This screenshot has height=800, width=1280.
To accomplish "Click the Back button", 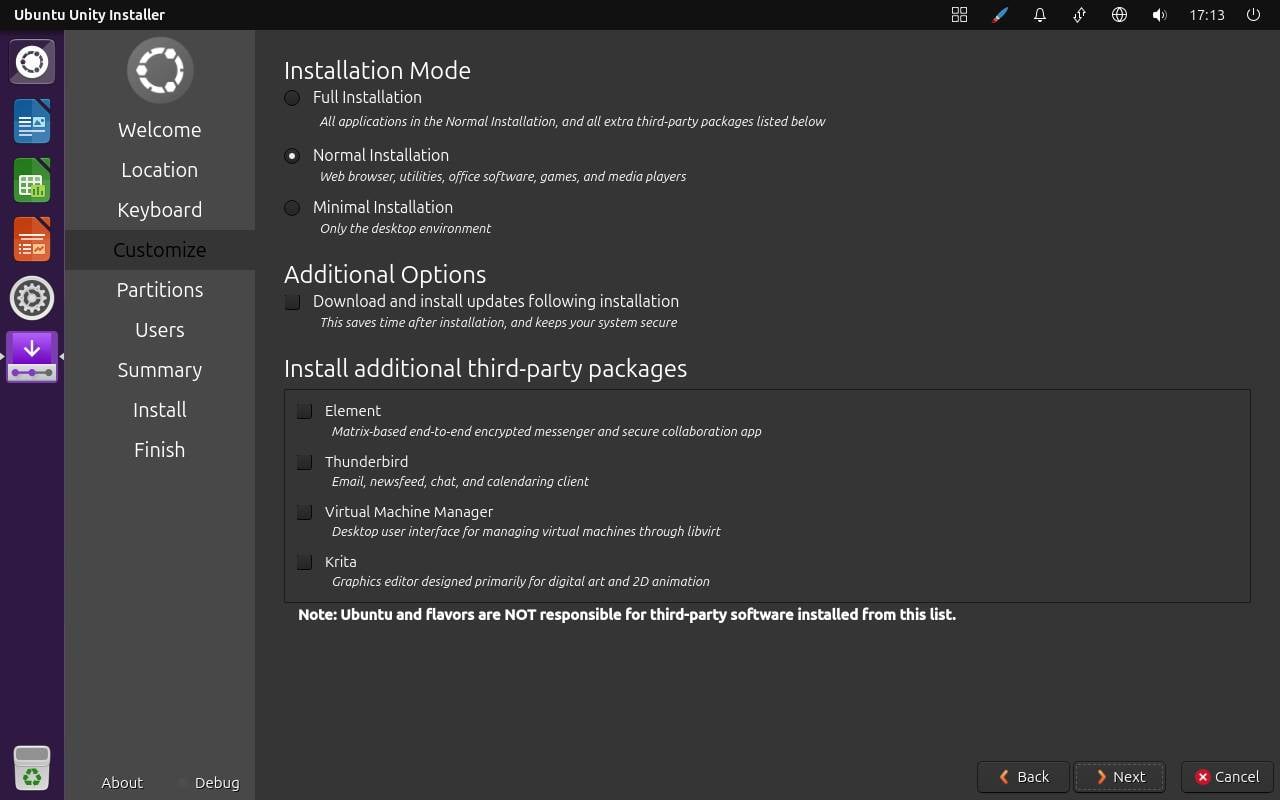I will click(x=1023, y=777).
